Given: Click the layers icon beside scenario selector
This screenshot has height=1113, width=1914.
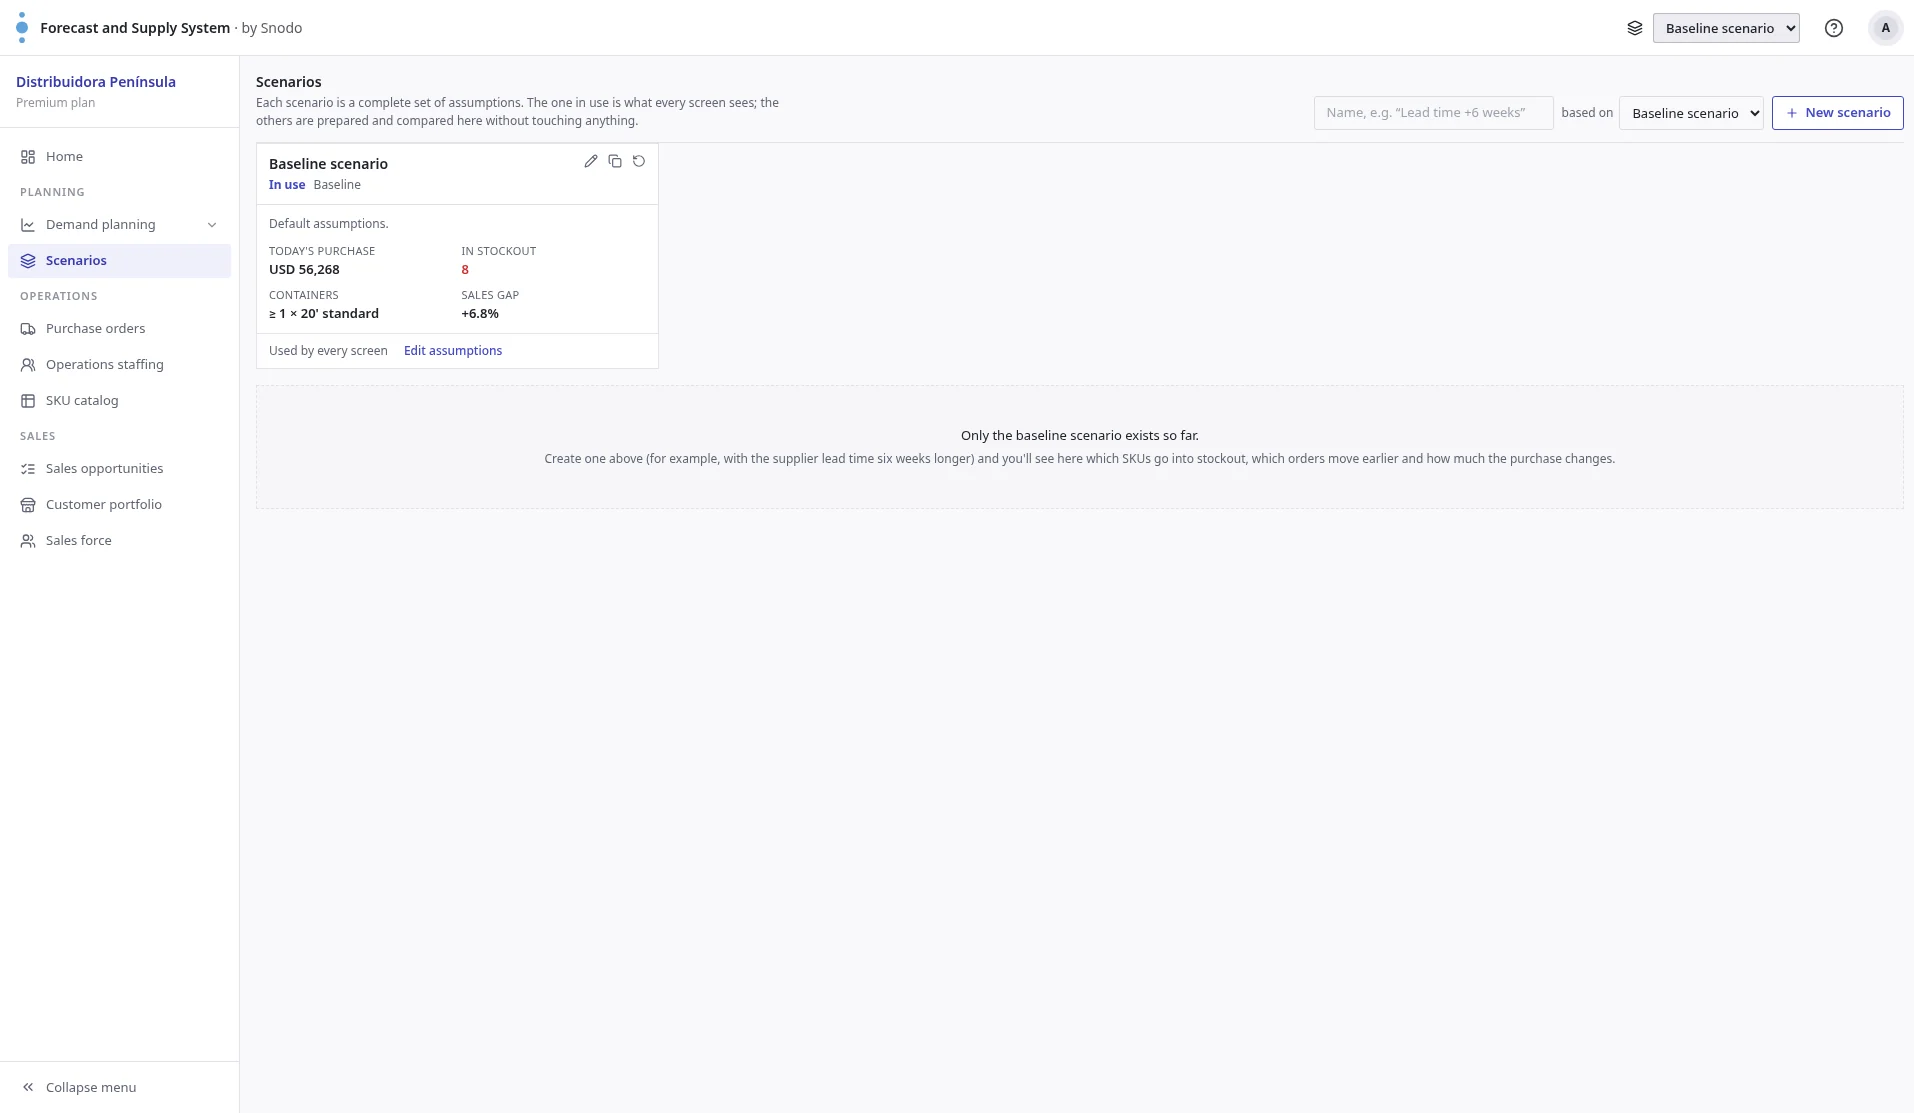Looking at the screenshot, I should pyautogui.click(x=1635, y=28).
